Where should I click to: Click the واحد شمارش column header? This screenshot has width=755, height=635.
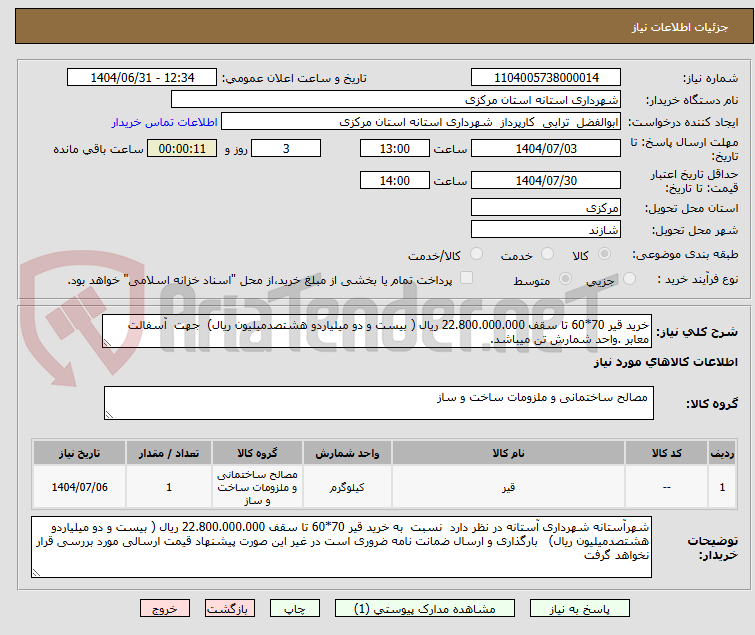(x=347, y=453)
